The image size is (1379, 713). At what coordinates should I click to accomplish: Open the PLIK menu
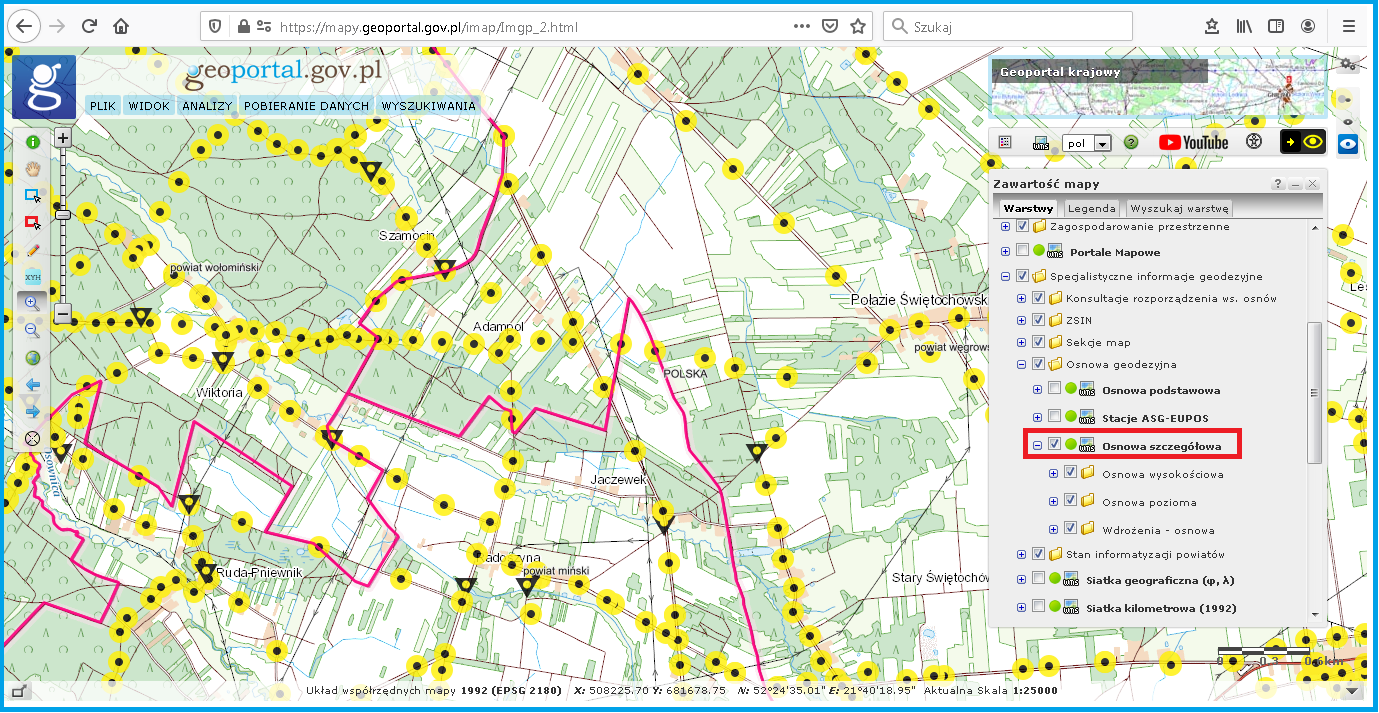pyautogui.click(x=103, y=106)
